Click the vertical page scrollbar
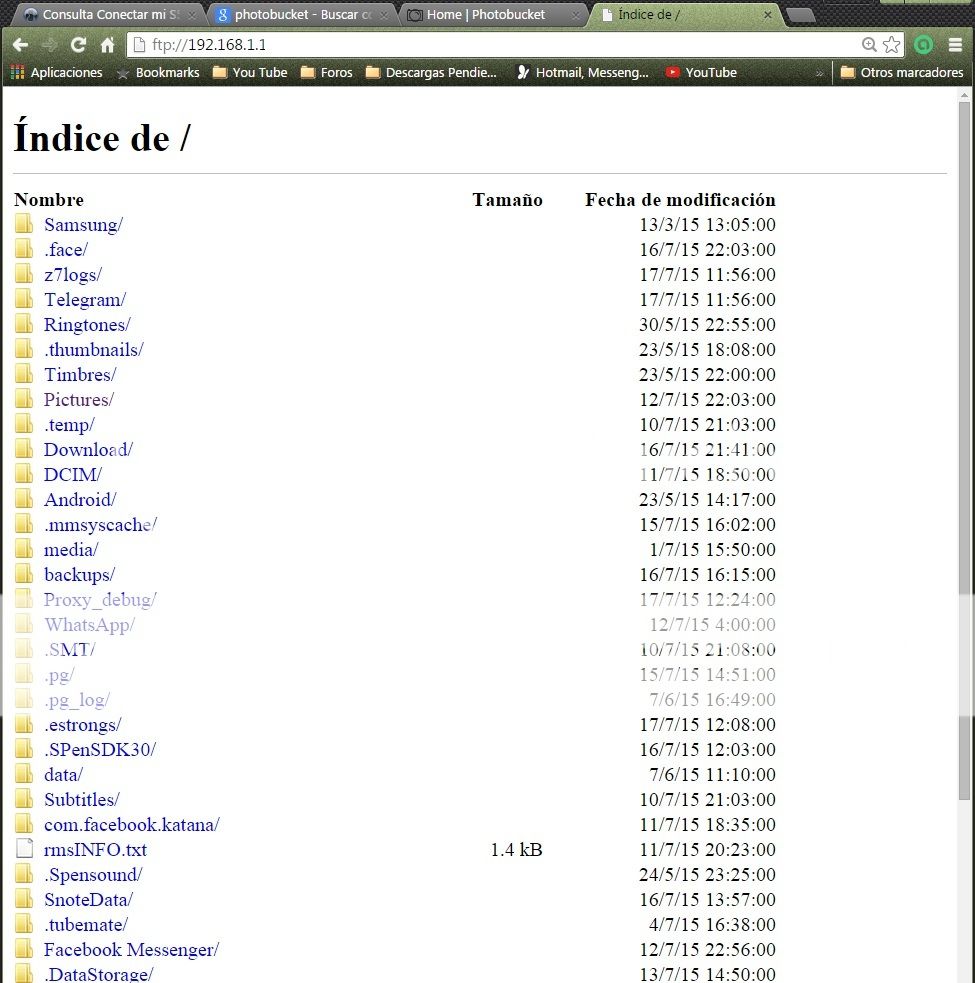The height and width of the screenshot is (983, 975). [964, 500]
